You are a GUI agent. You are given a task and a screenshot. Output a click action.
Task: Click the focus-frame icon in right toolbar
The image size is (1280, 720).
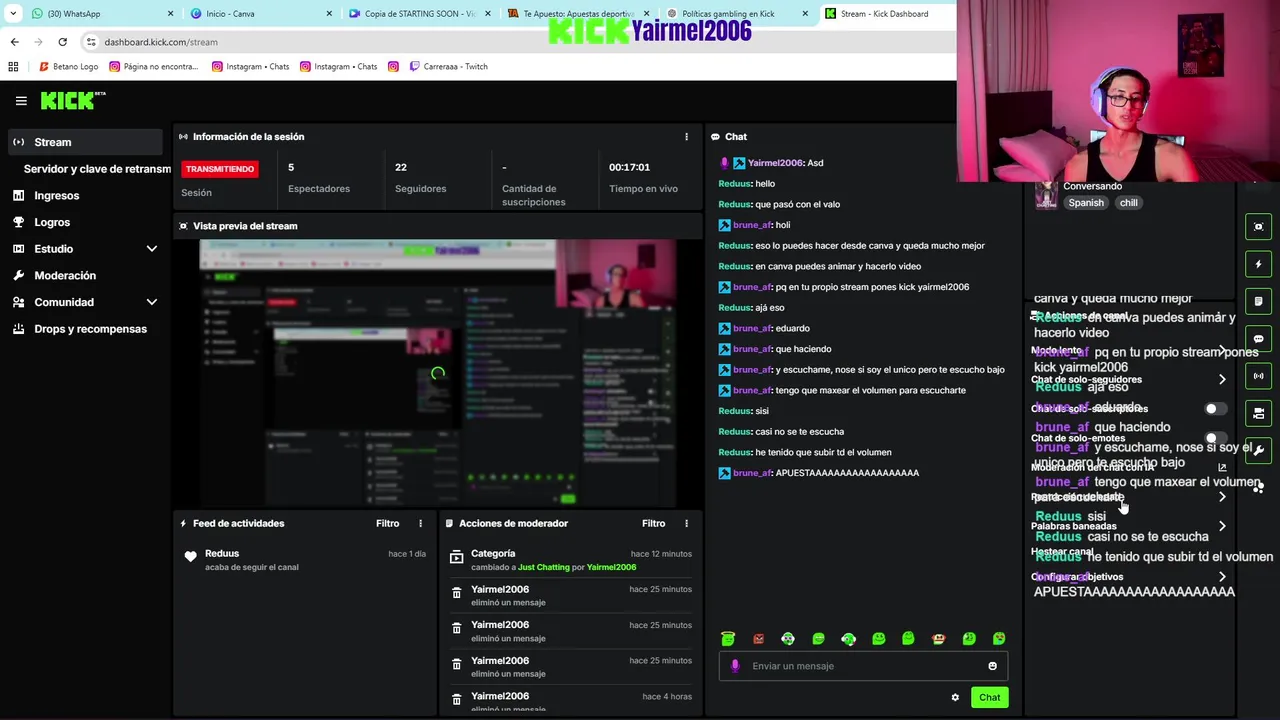pos(1259,227)
